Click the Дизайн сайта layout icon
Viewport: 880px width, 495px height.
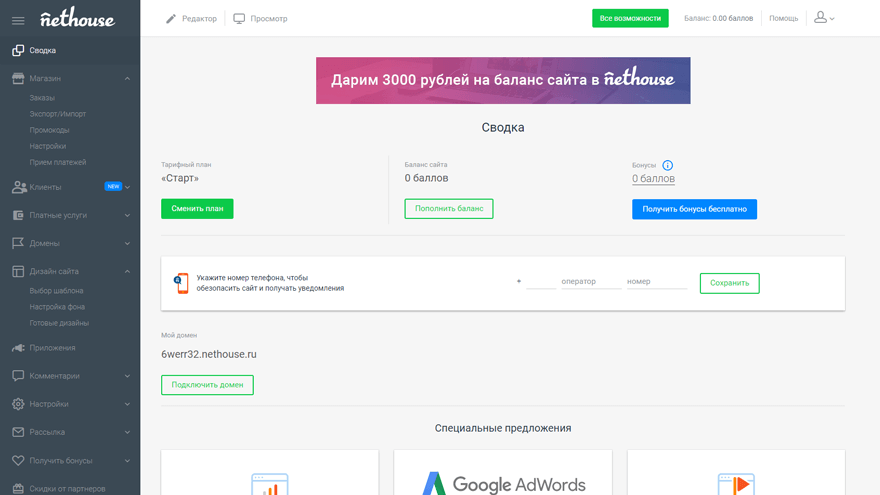point(18,272)
